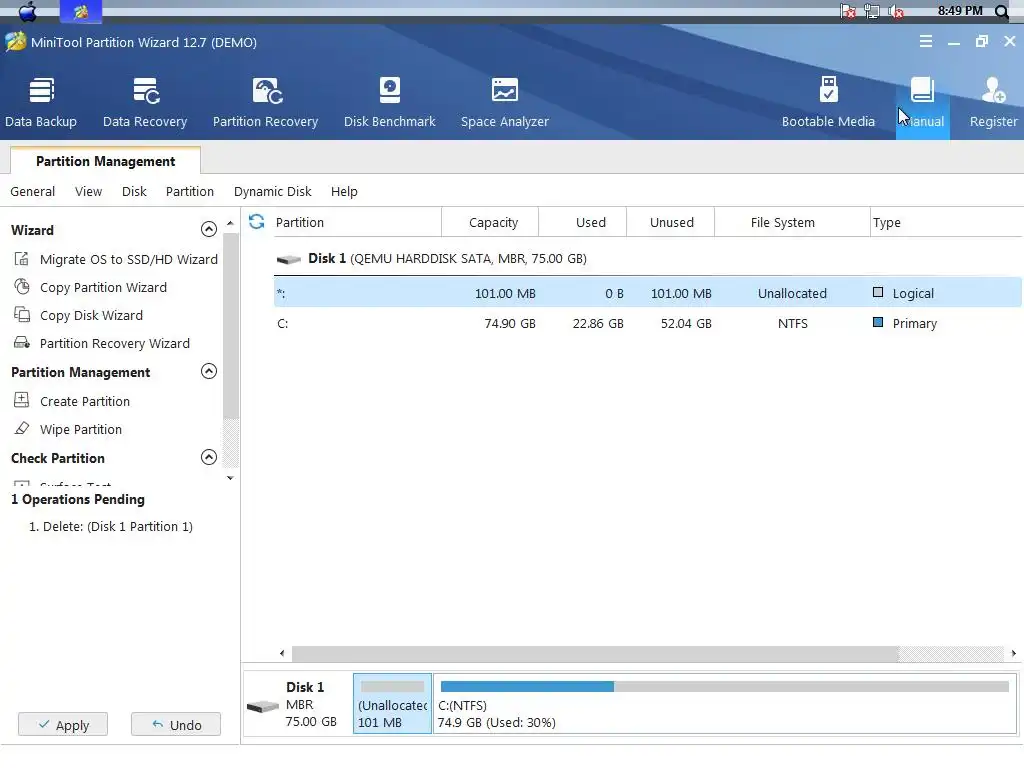Select the unallocated 101 MB block in disk map
This screenshot has height=768, width=1024.
(x=392, y=703)
